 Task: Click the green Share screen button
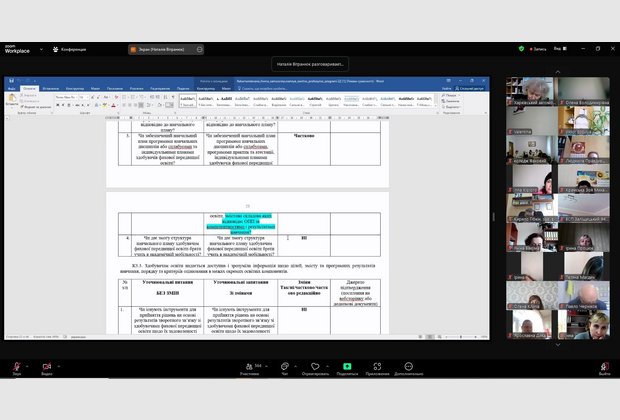point(347,367)
